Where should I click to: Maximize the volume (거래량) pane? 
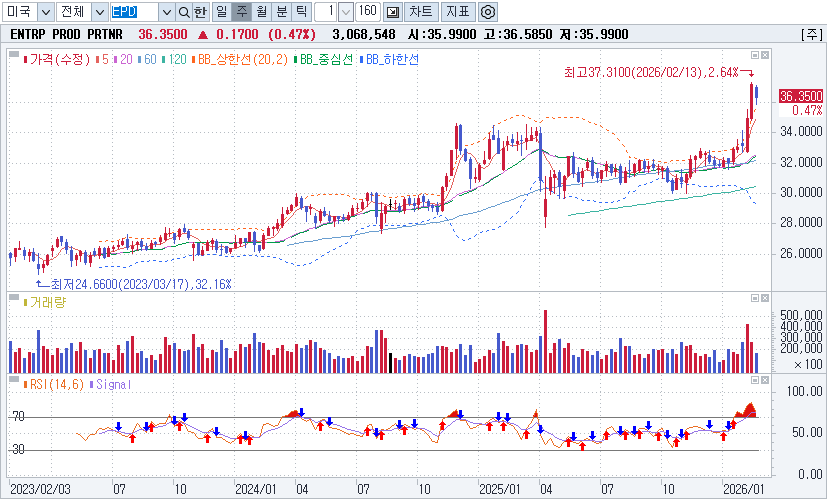pyautogui.click(x=754, y=298)
